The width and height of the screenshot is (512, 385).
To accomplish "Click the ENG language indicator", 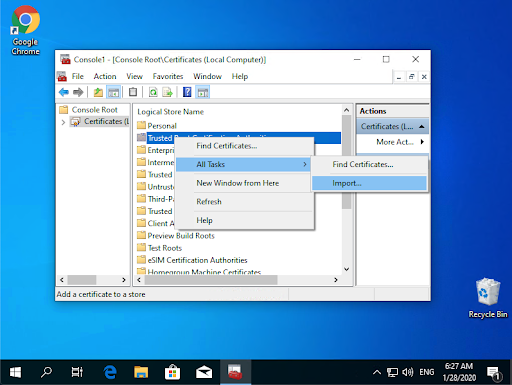I will click(x=427, y=372).
